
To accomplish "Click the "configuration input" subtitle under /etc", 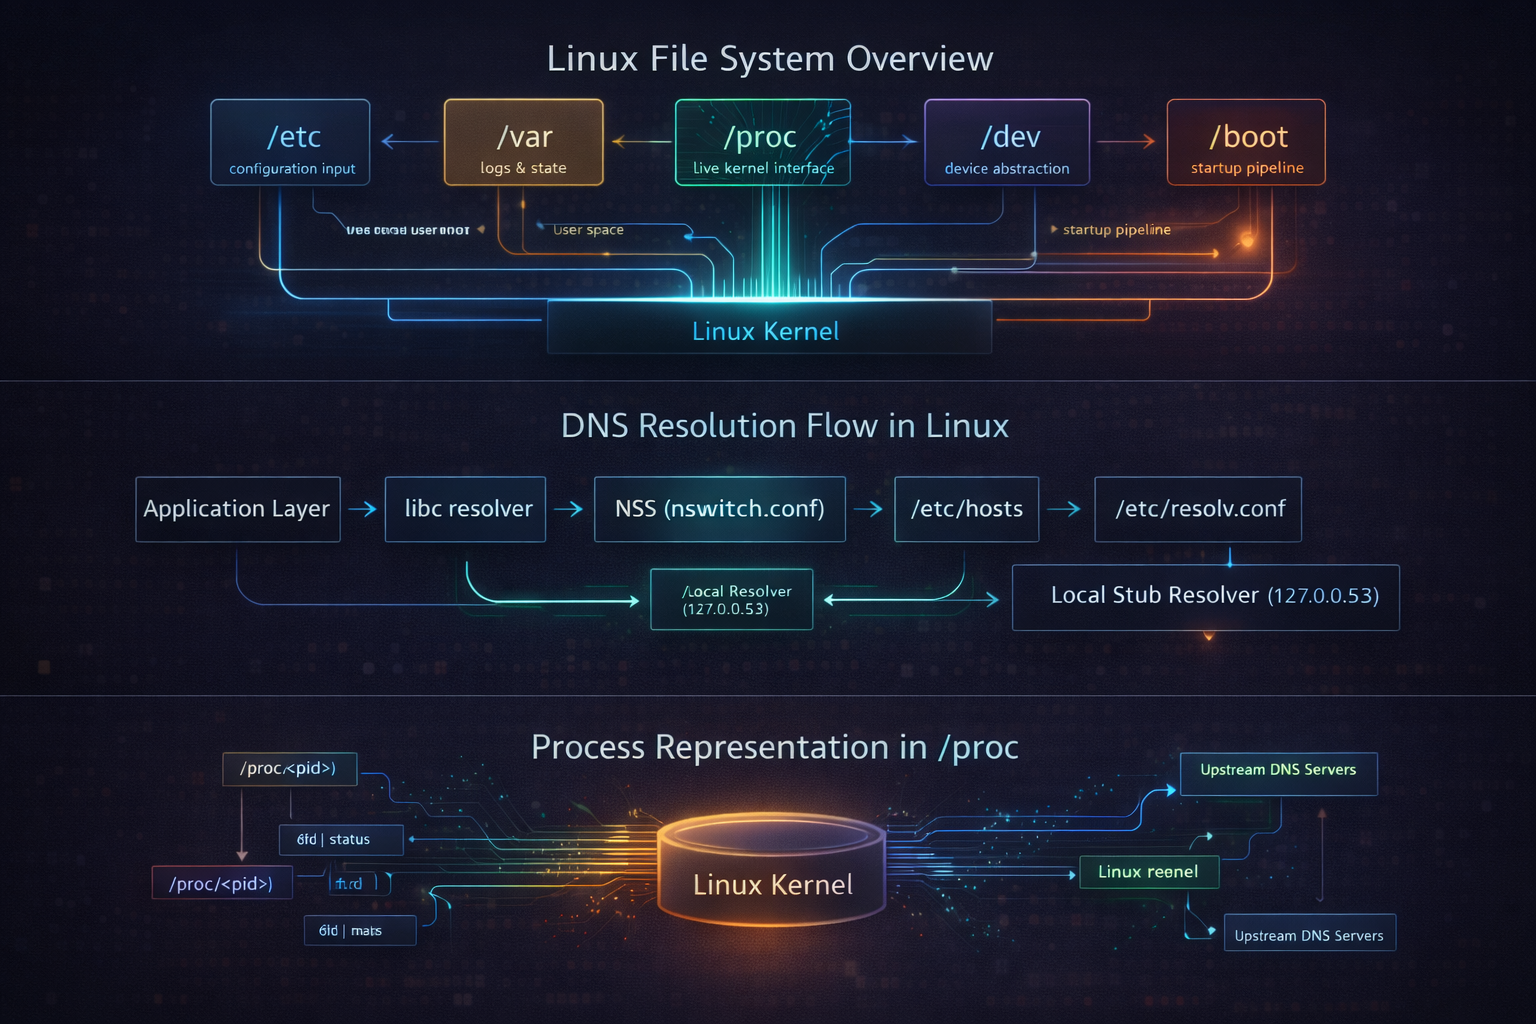I will [292, 169].
